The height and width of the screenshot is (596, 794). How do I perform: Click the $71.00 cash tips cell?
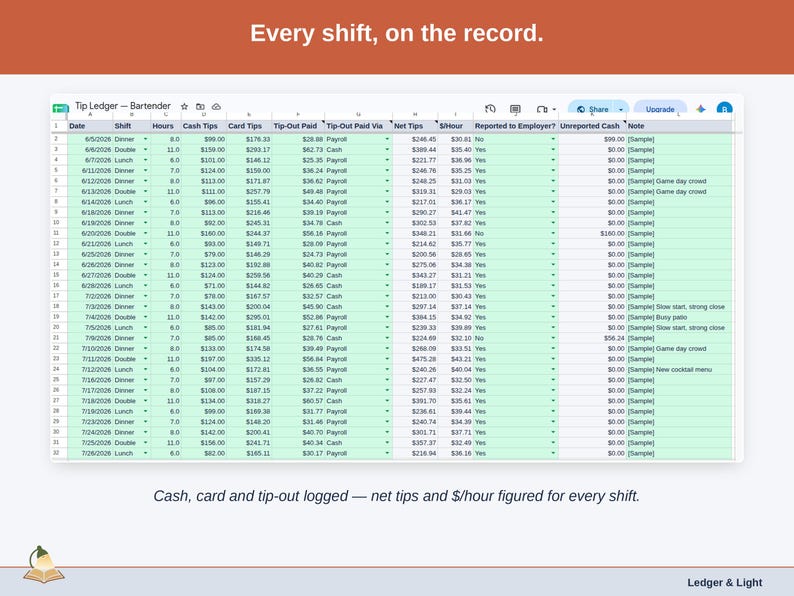point(204,286)
